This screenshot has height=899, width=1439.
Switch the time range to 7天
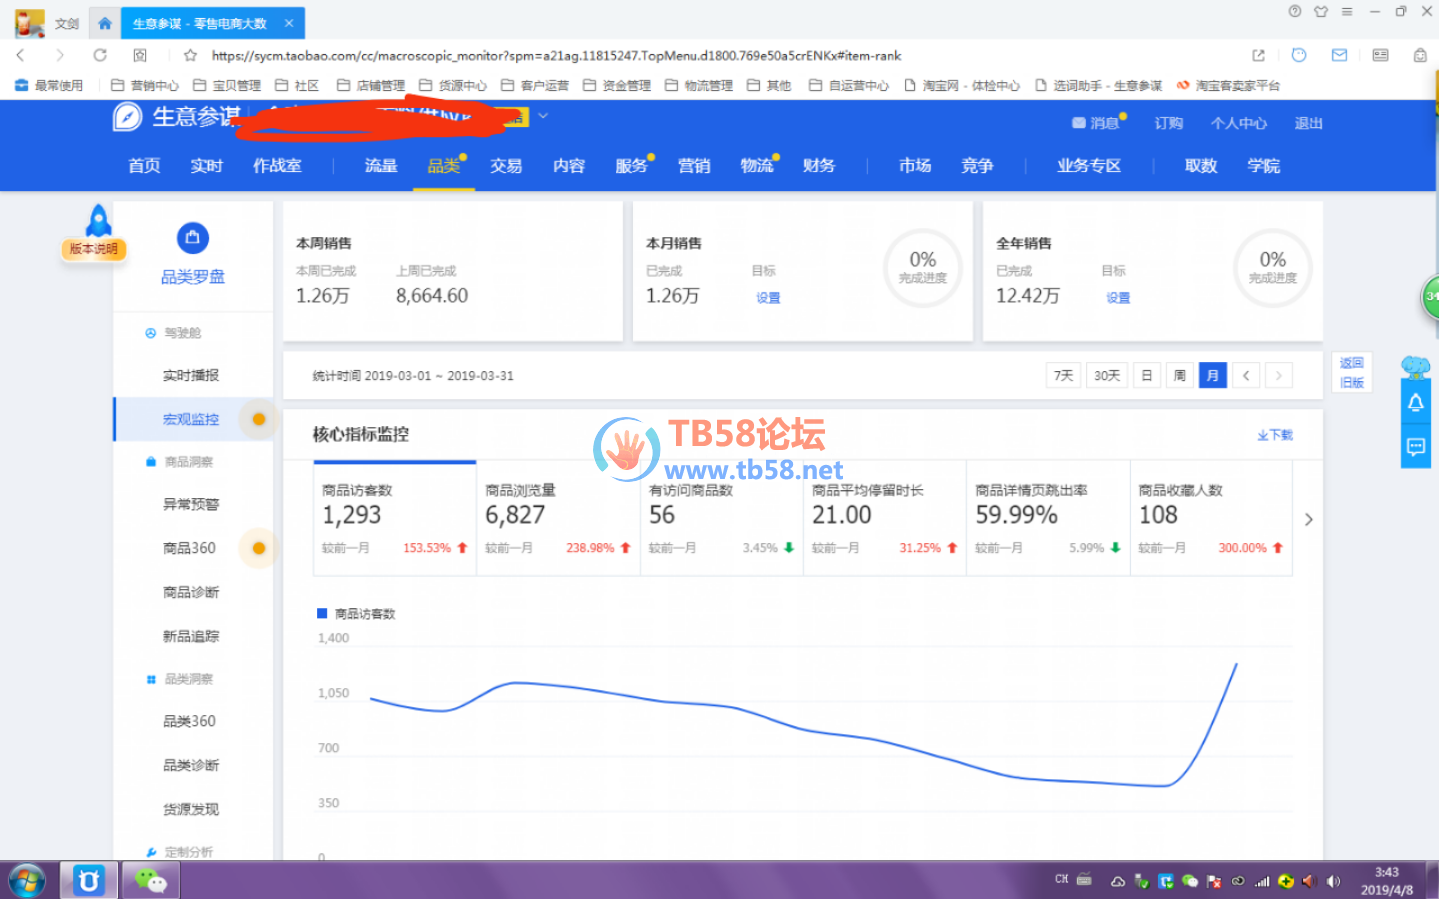pos(1063,376)
